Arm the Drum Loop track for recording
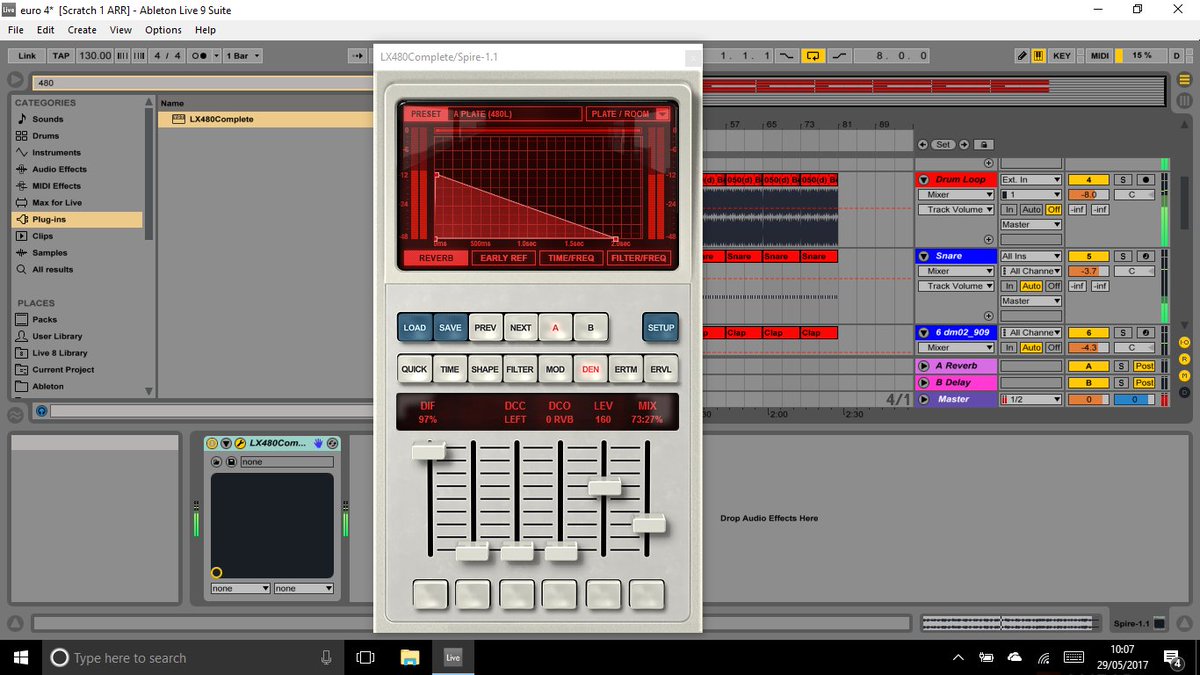This screenshot has height=675, width=1200. [x=1144, y=180]
